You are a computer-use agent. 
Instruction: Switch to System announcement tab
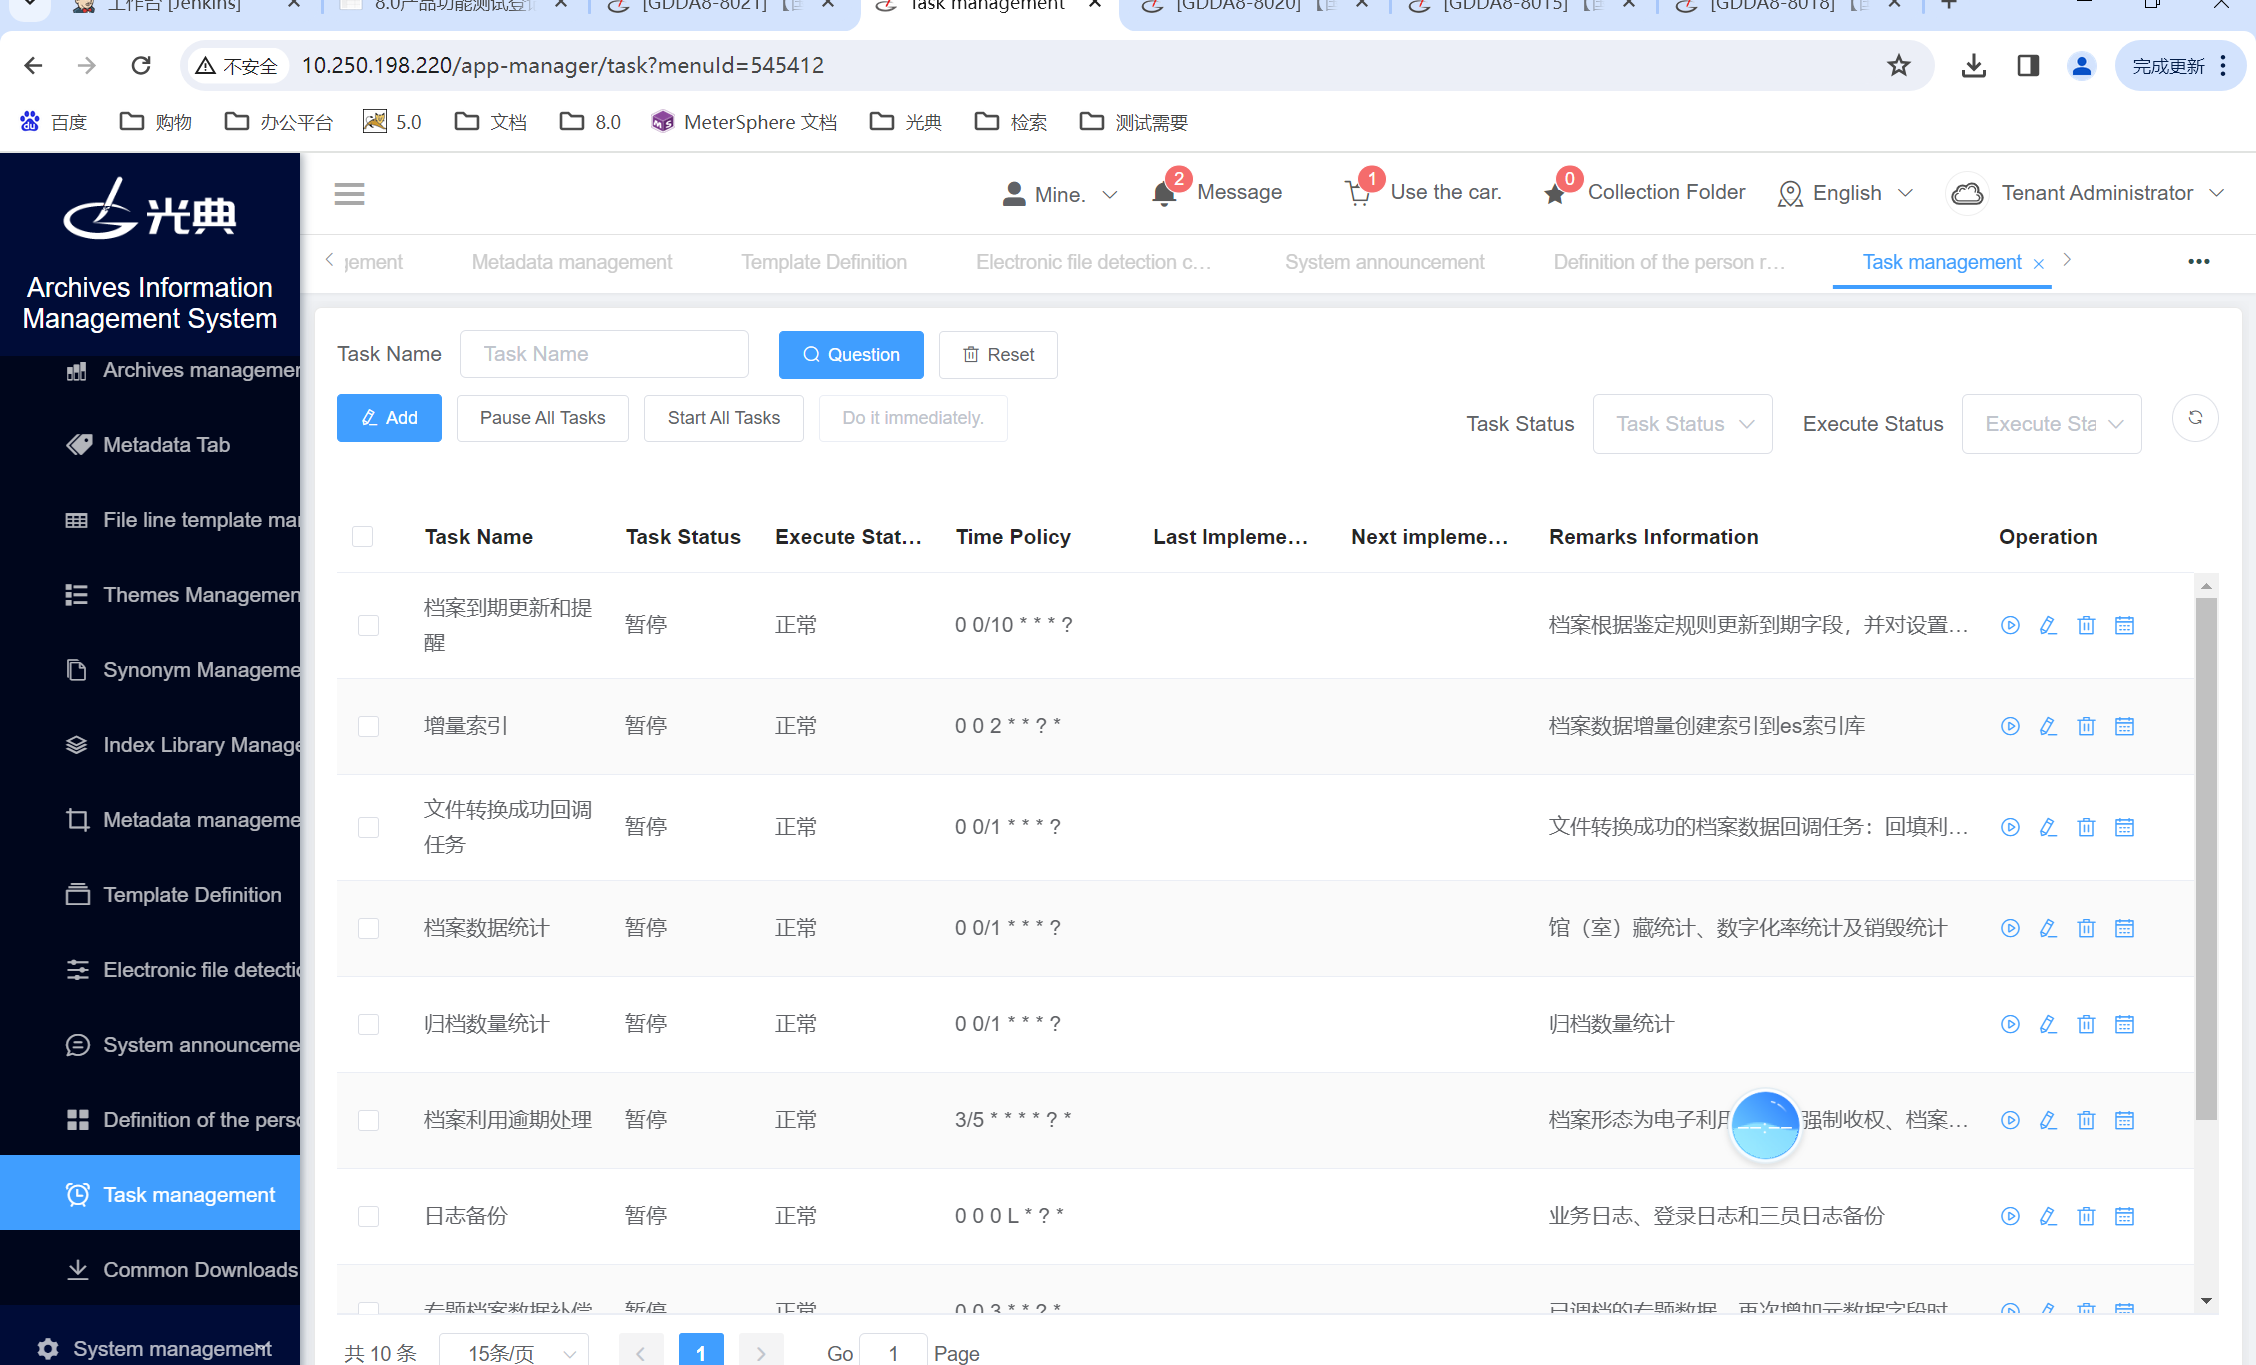coord(1384,262)
